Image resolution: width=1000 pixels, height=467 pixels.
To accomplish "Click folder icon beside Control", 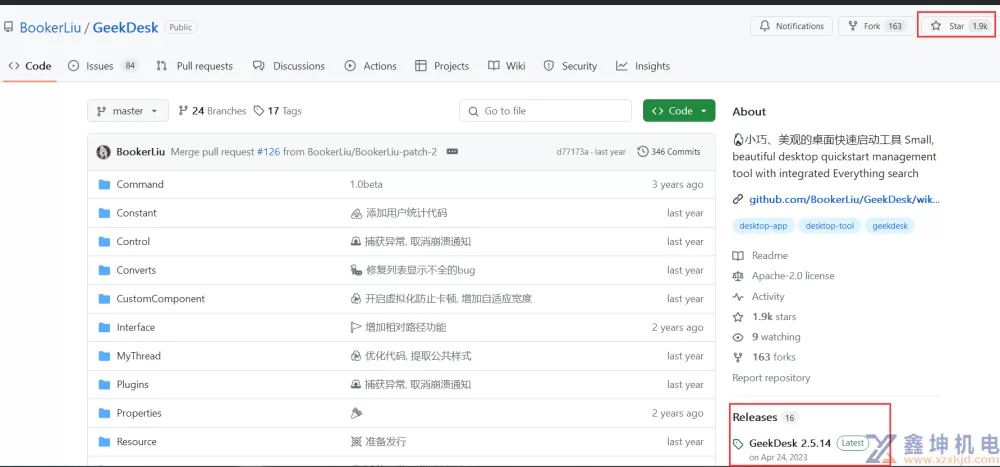I will [105, 242].
